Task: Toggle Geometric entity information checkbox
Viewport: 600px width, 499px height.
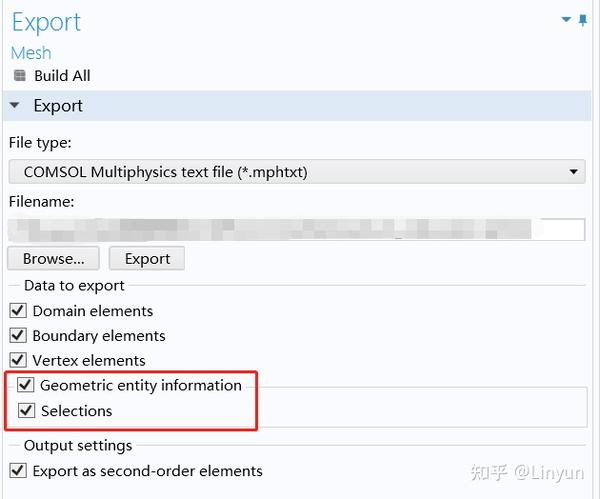Action: point(26,385)
